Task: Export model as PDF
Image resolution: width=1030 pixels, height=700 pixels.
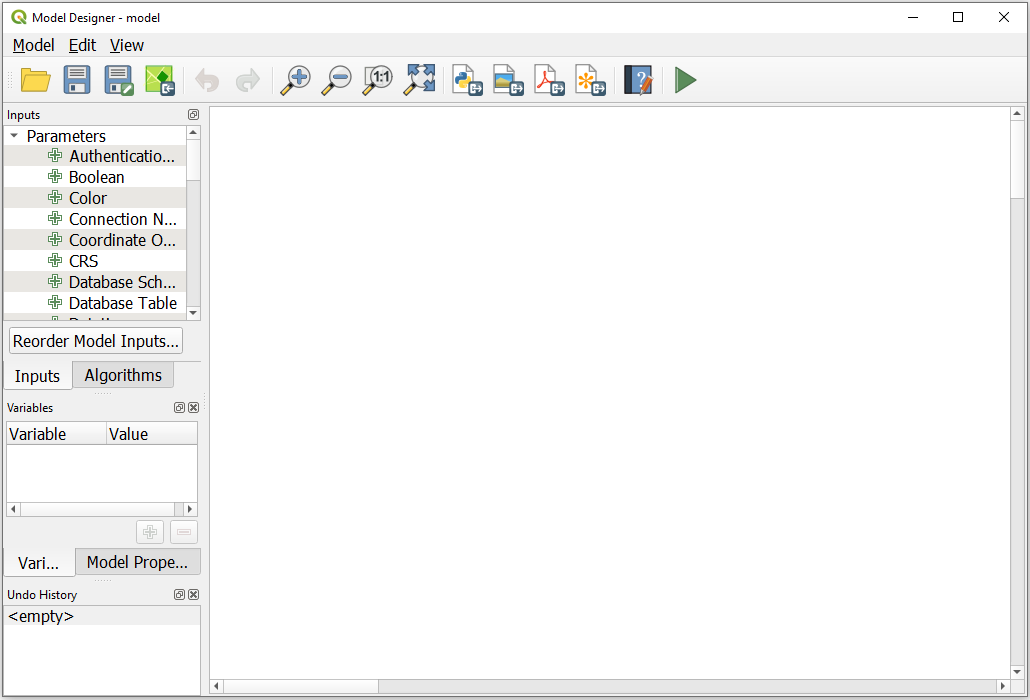Action: coord(549,80)
